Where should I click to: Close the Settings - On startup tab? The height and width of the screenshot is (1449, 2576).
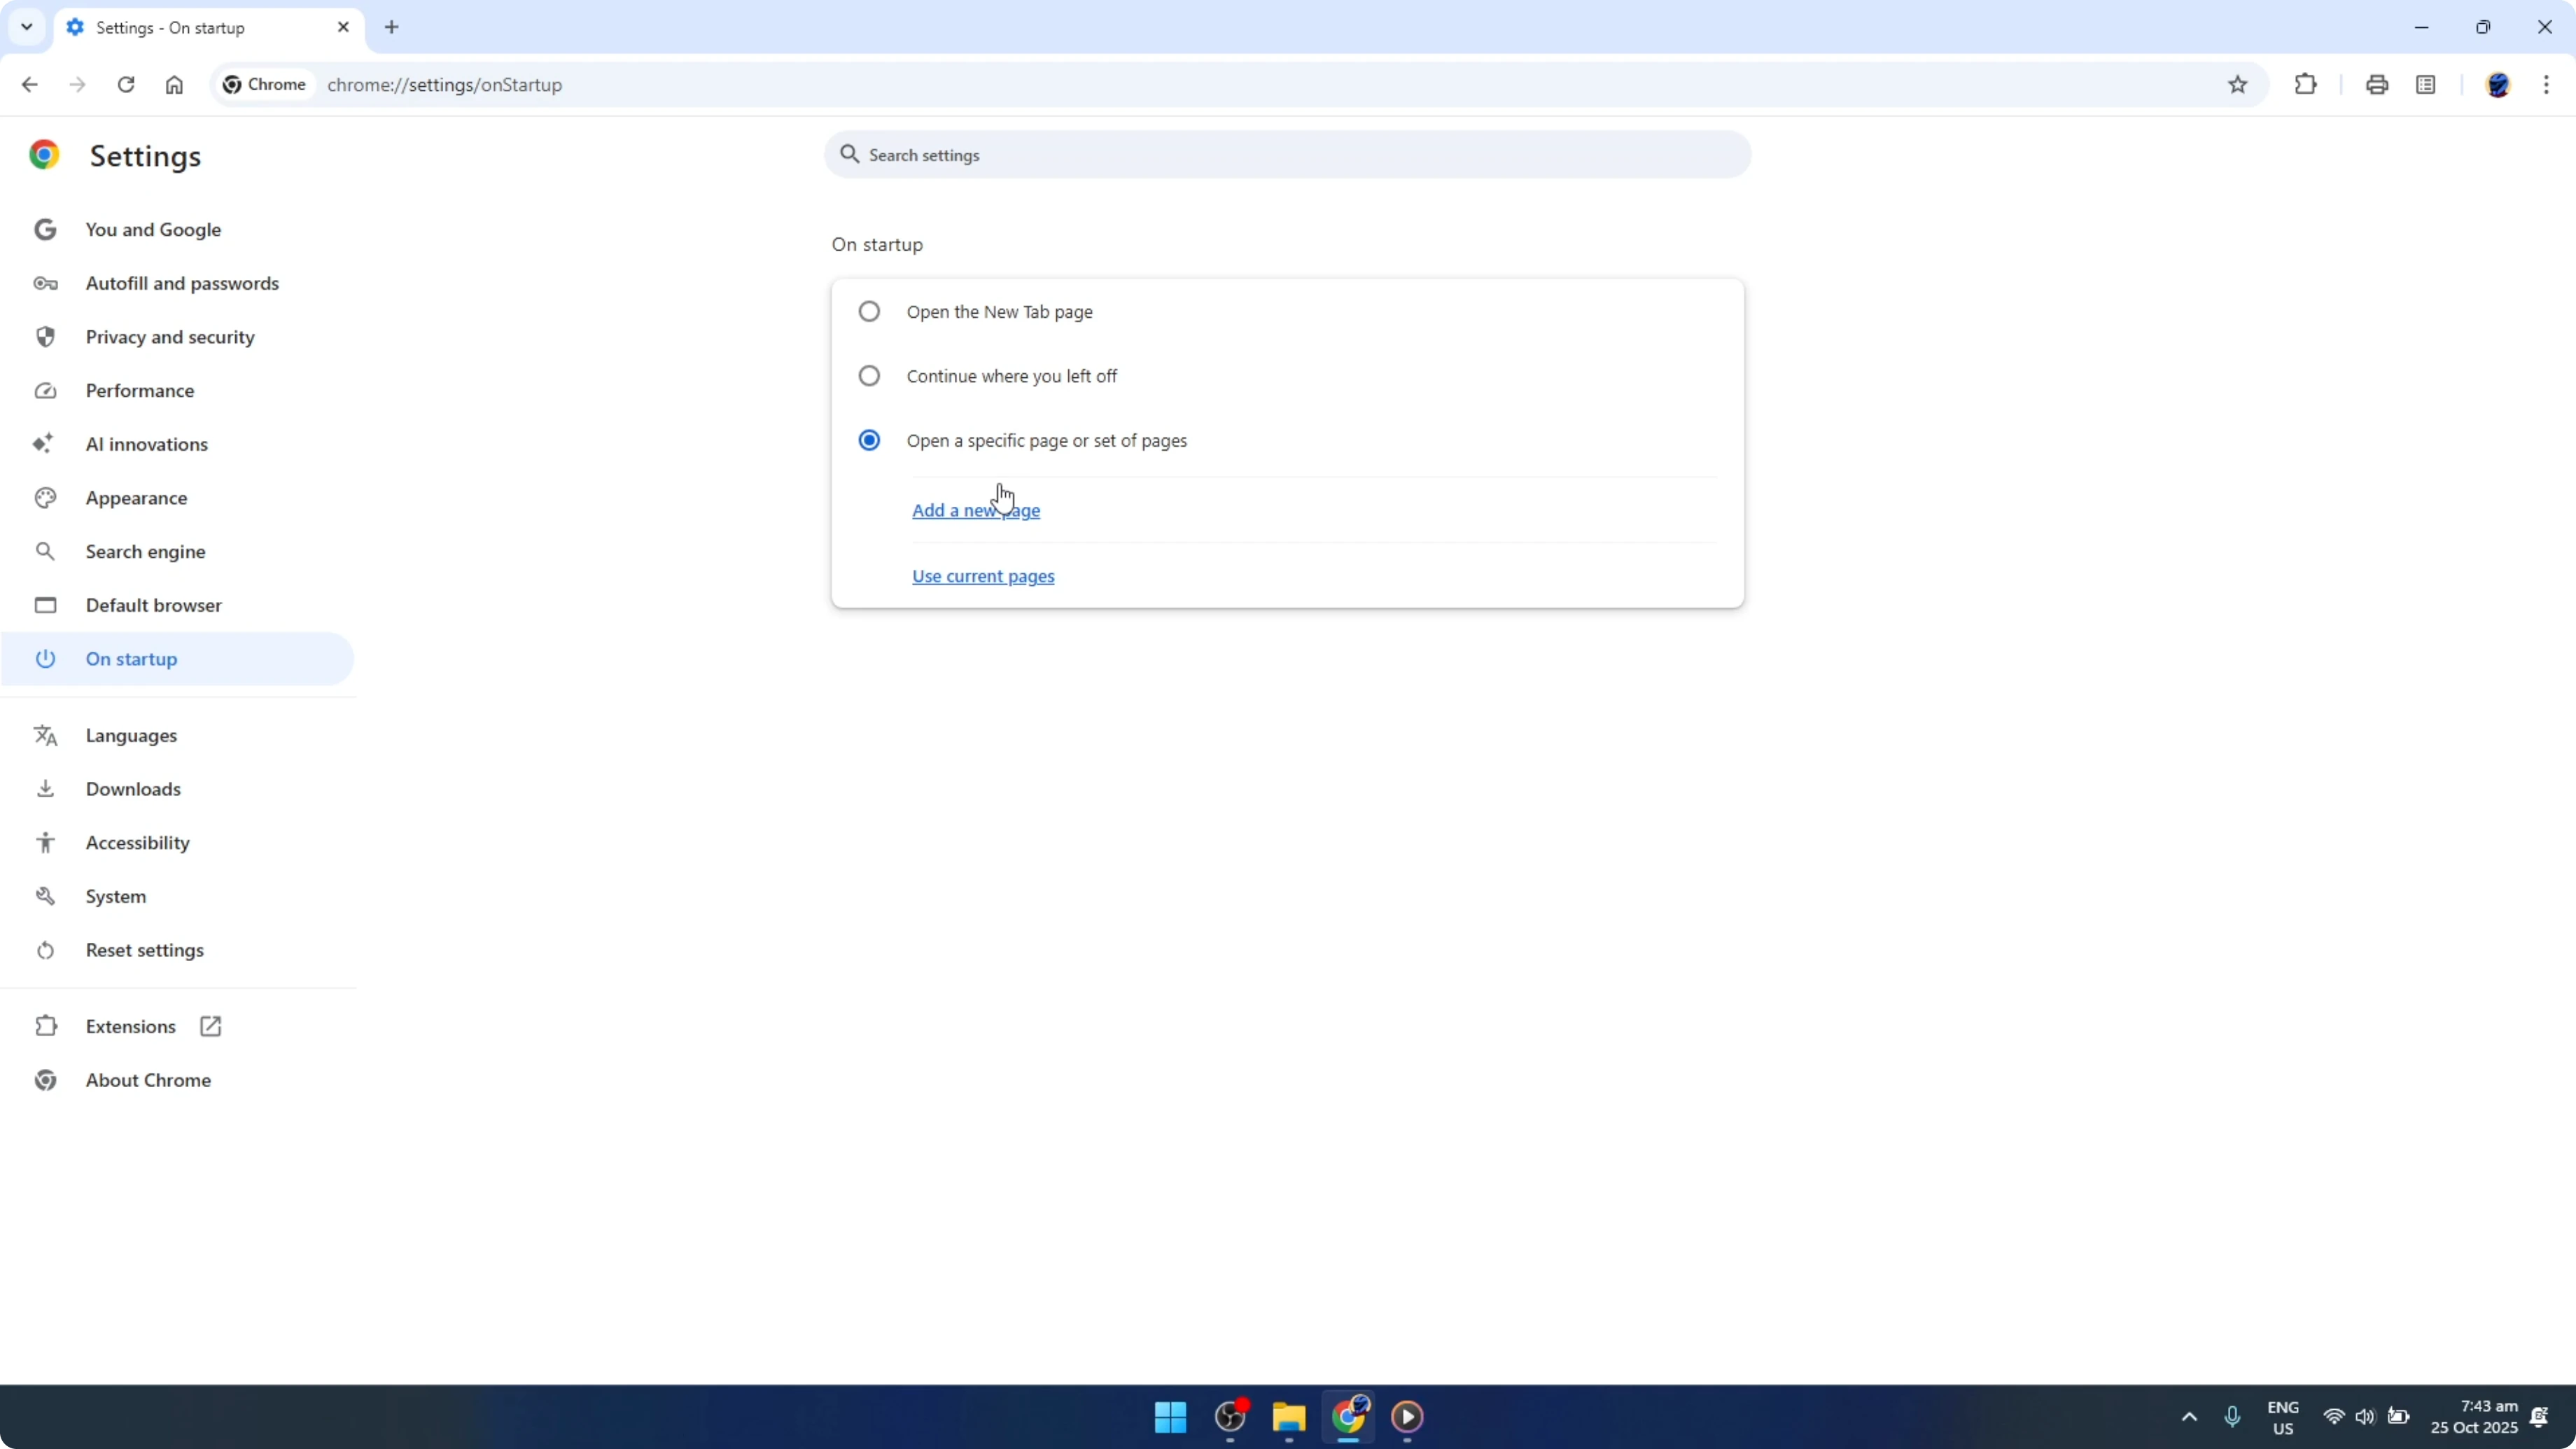pyautogui.click(x=343, y=27)
